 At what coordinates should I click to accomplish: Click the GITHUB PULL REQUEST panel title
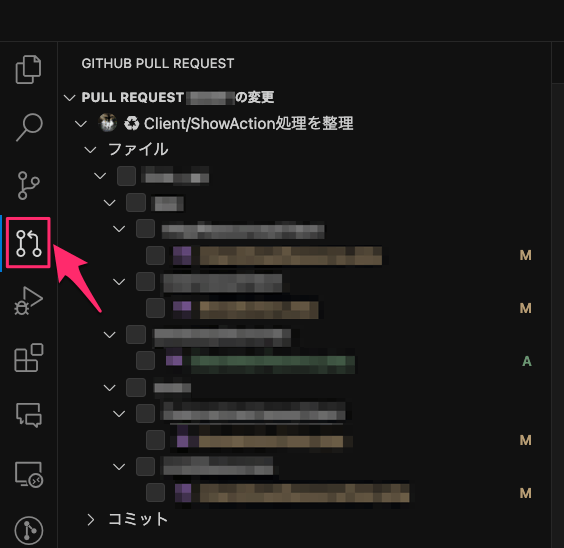(x=158, y=64)
